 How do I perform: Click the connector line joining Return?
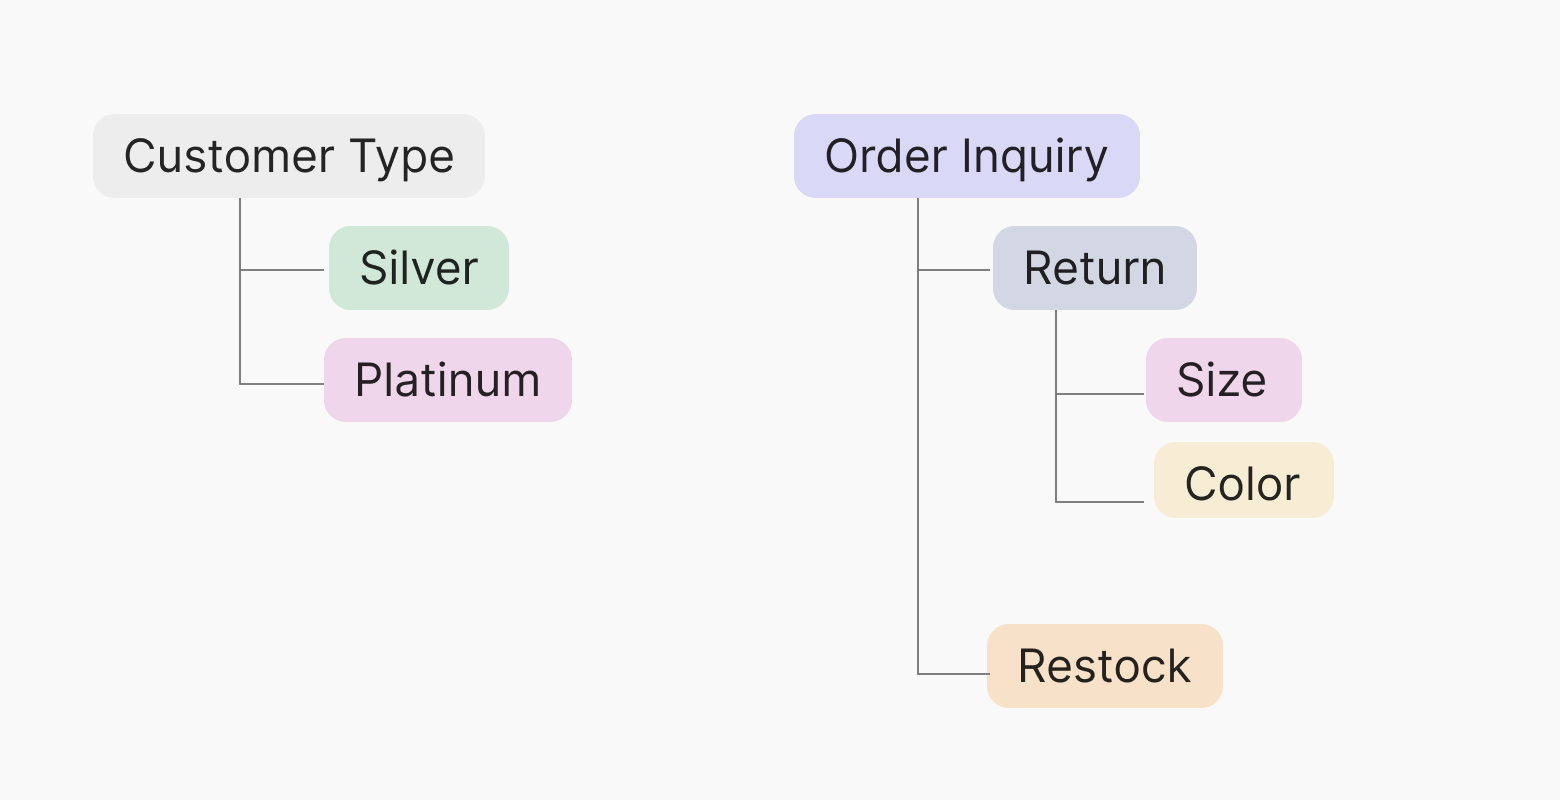[x=955, y=270]
